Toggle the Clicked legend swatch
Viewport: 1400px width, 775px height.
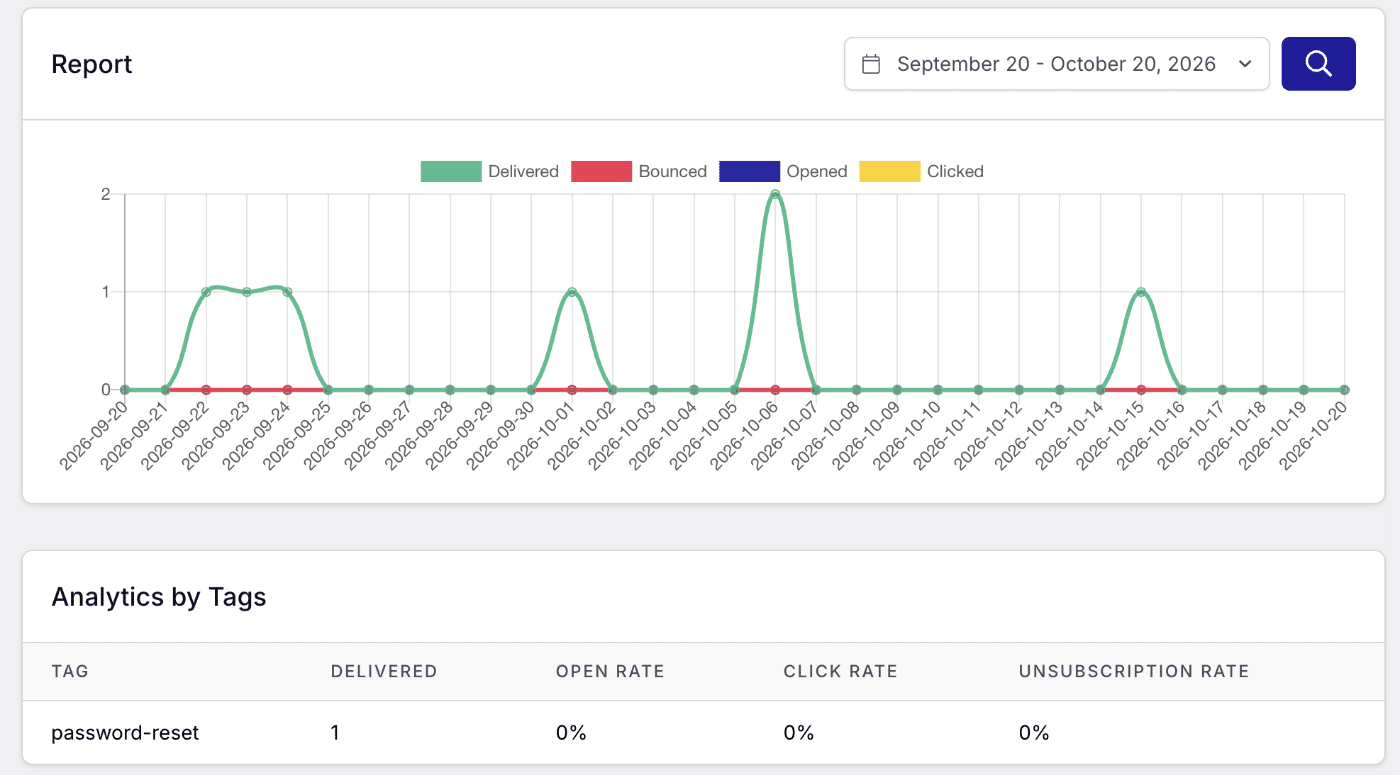tap(889, 171)
